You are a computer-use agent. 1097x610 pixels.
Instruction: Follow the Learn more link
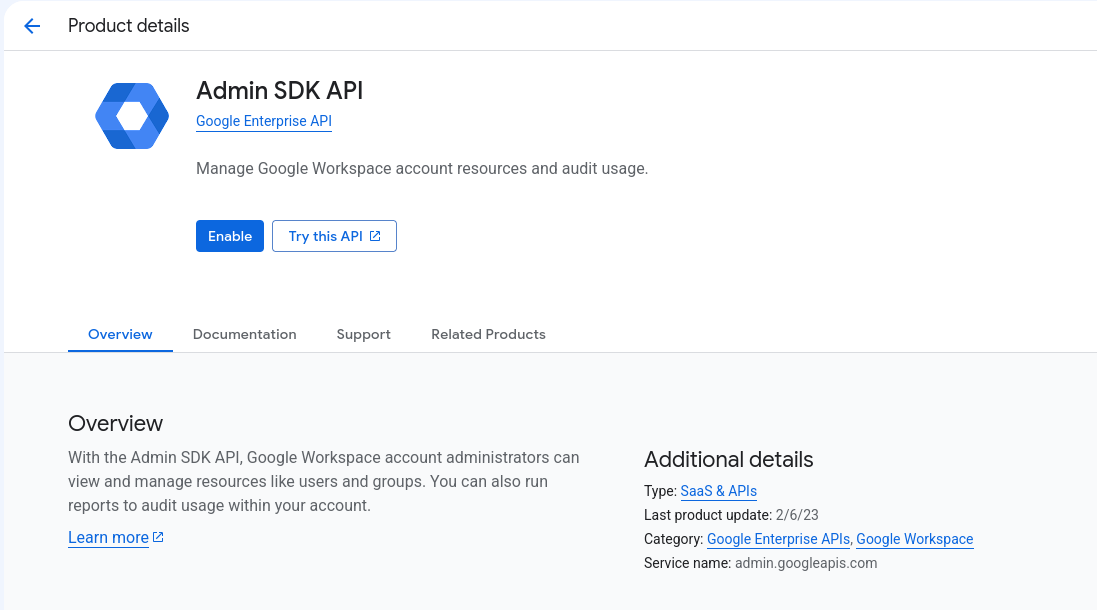click(x=108, y=537)
